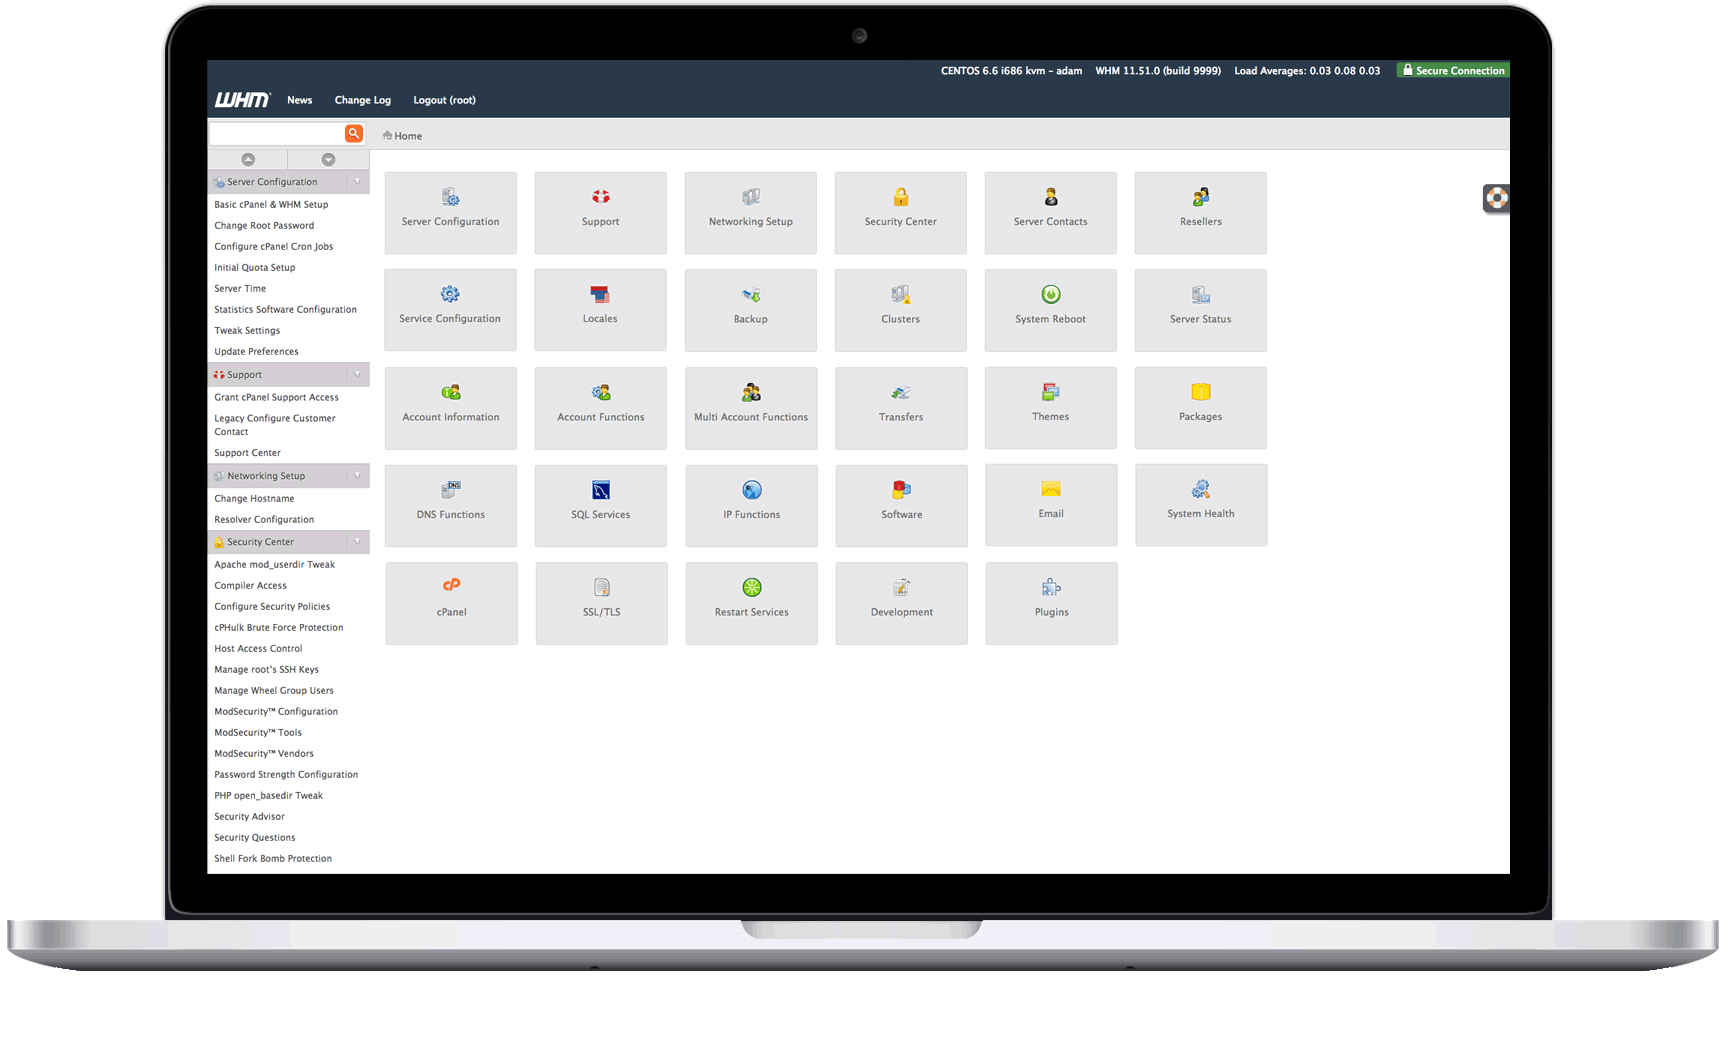
Task: Click inside the sidebar search field
Action: click(x=276, y=133)
